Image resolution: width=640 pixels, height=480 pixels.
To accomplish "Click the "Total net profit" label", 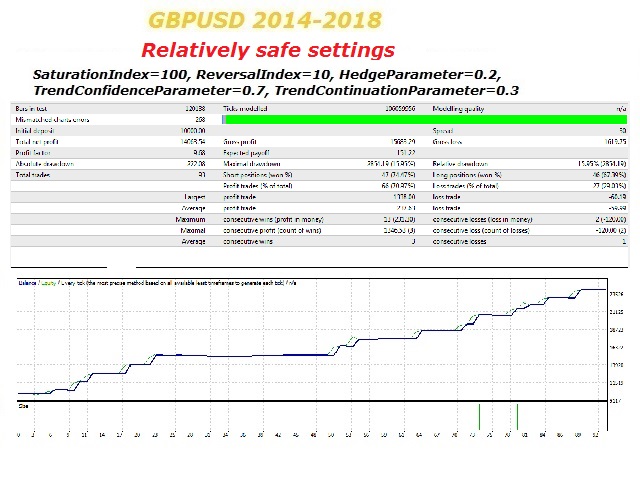I will [37, 142].
